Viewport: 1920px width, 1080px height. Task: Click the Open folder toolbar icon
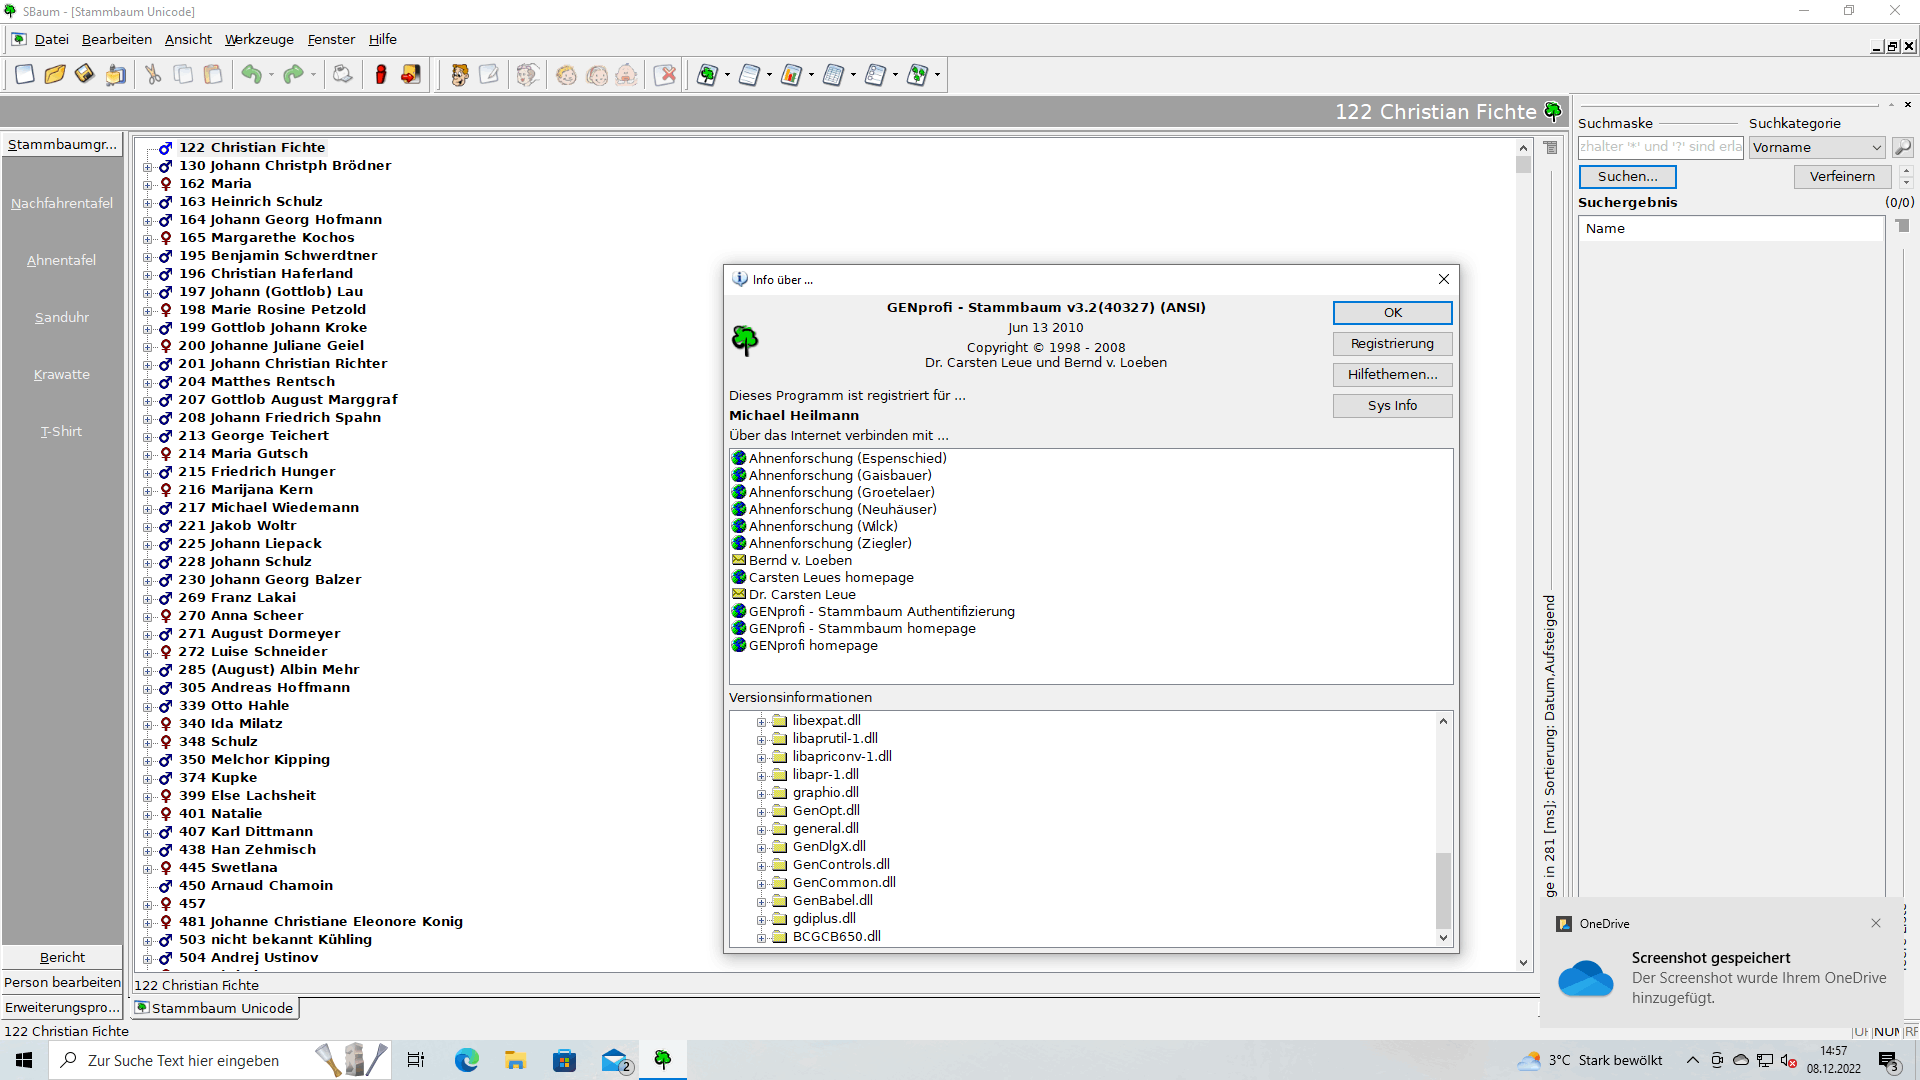55,74
